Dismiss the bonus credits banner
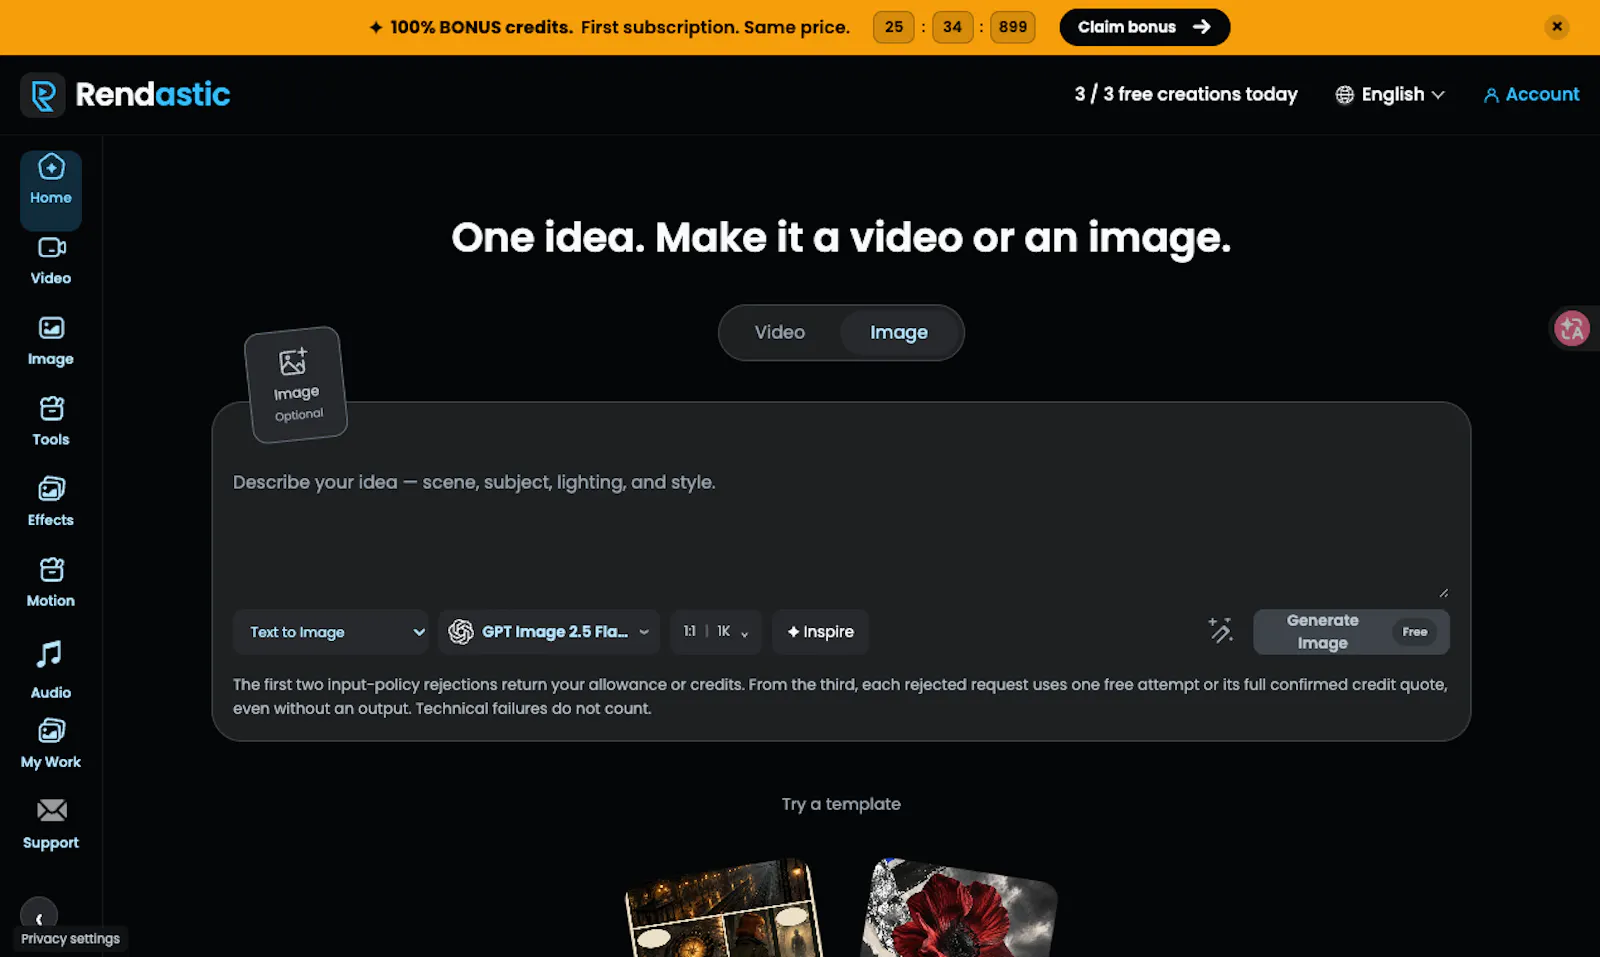This screenshot has width=1600, height=957. point(1557,27)
